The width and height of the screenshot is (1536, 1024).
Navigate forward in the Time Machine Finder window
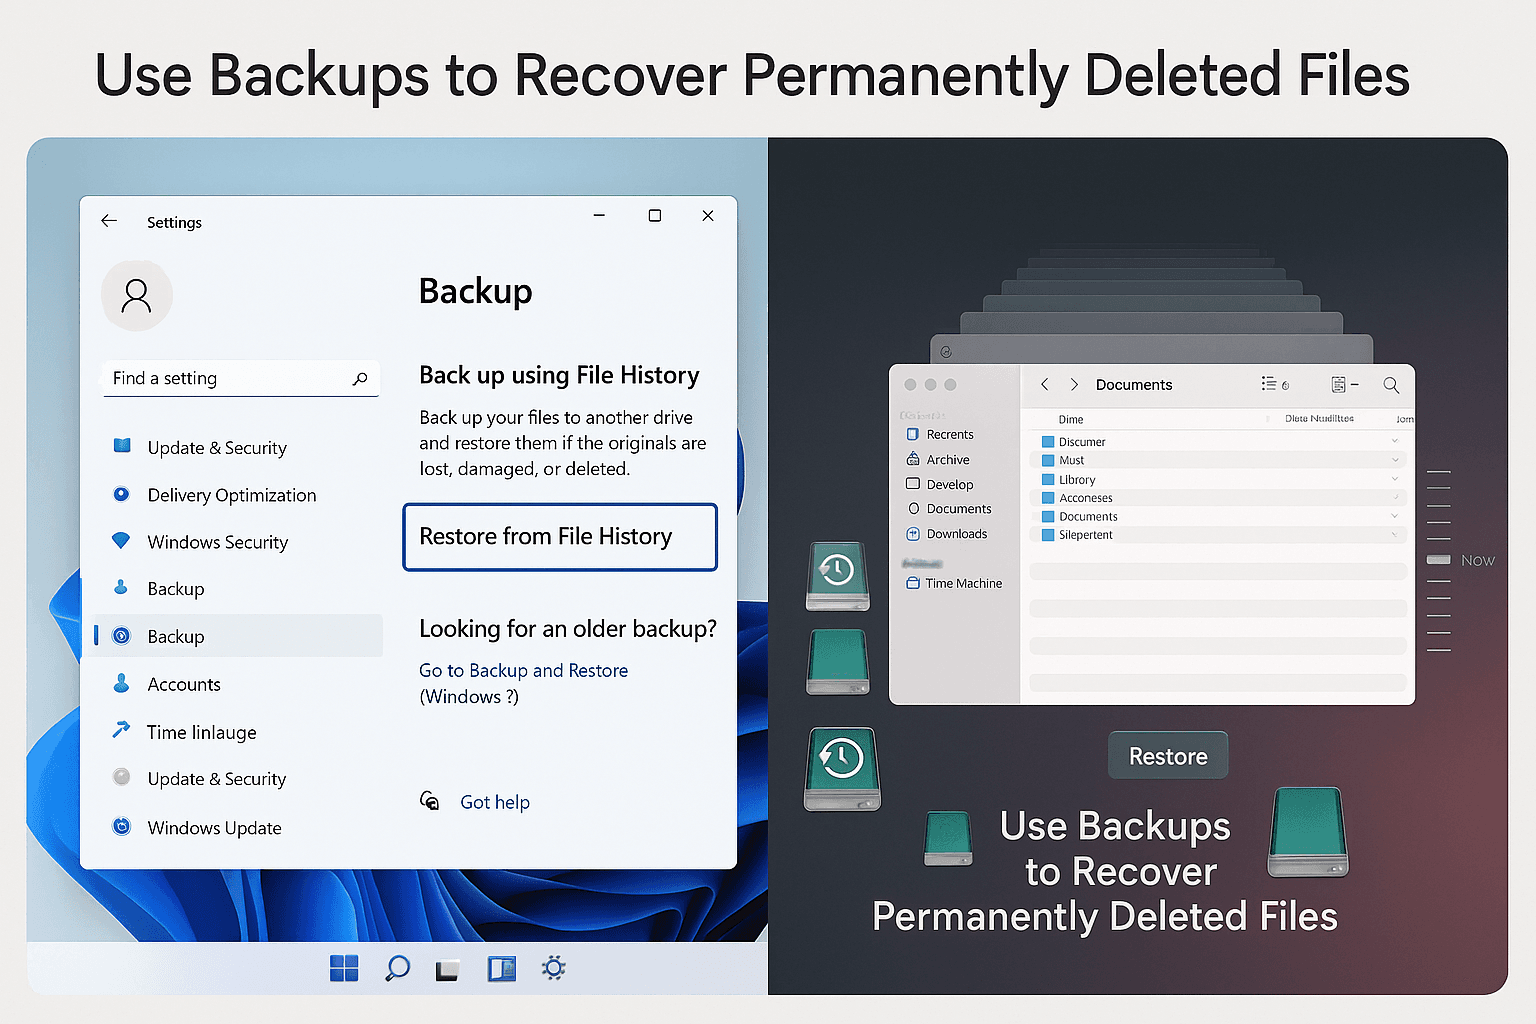click(1074, 384)
